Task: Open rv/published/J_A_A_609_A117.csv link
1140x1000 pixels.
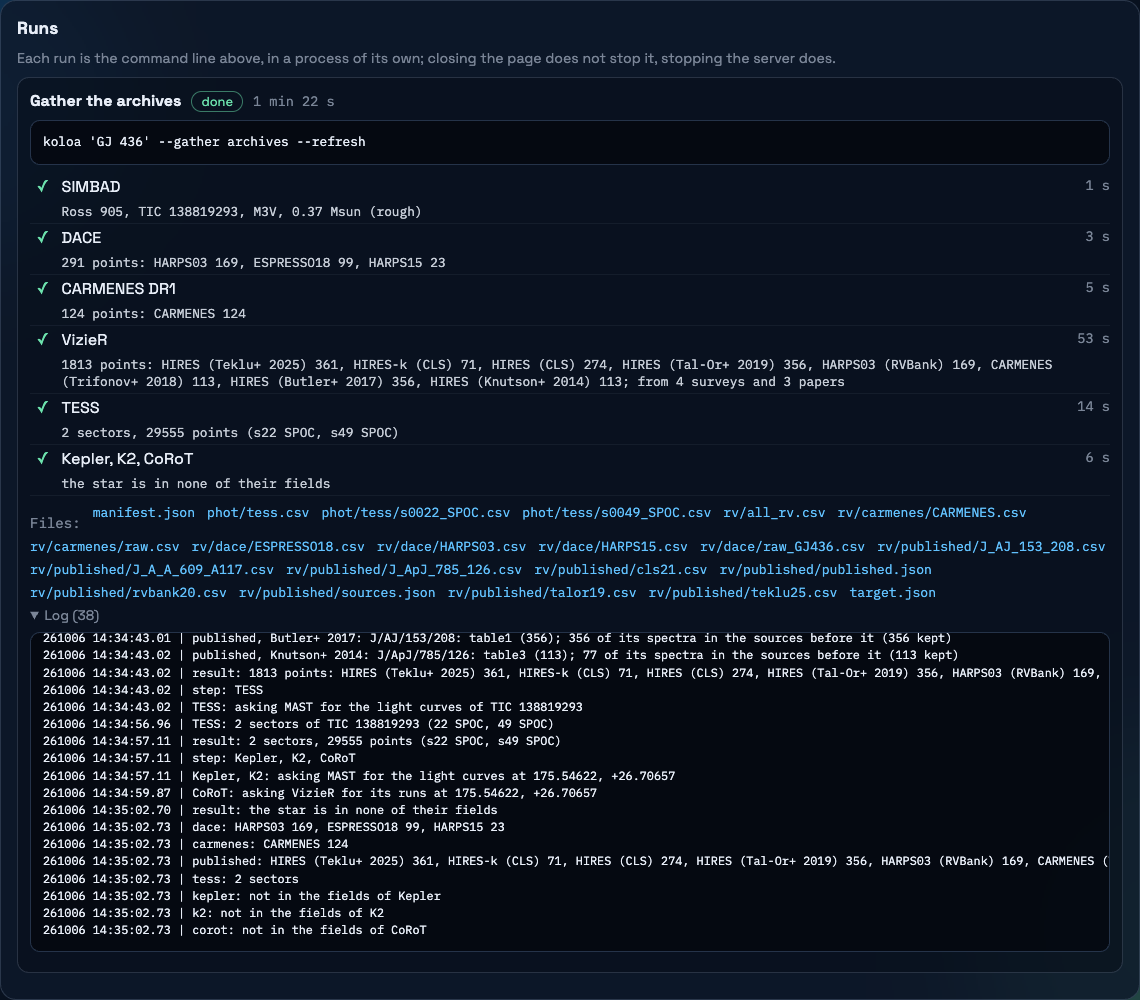Action: click(152, 569)
